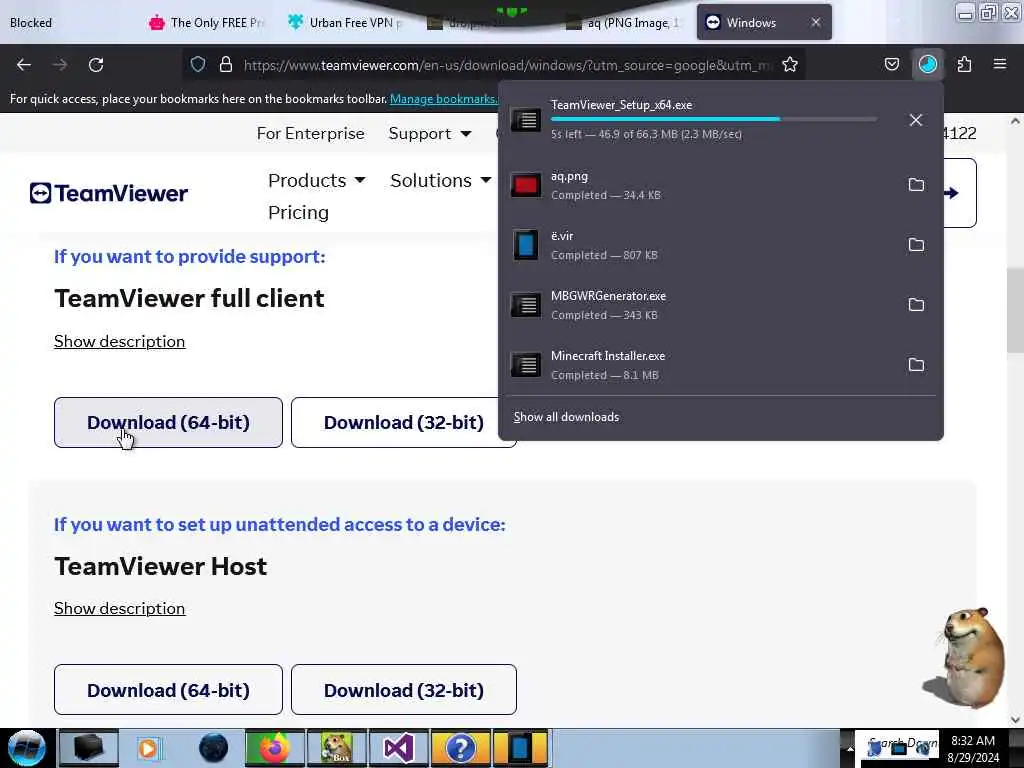Open the Manage bookmarks link
Screen dimensions: 1024x768
pyautogui.click(x=443, y=99)
